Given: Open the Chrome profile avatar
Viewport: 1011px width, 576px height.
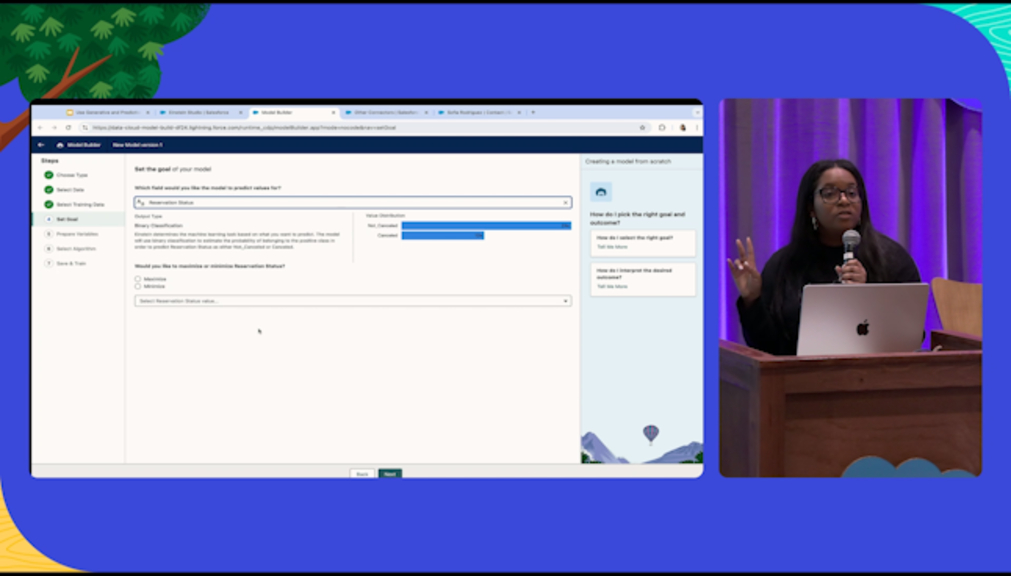Looking at the screenshot, I should tap(683, 128).
